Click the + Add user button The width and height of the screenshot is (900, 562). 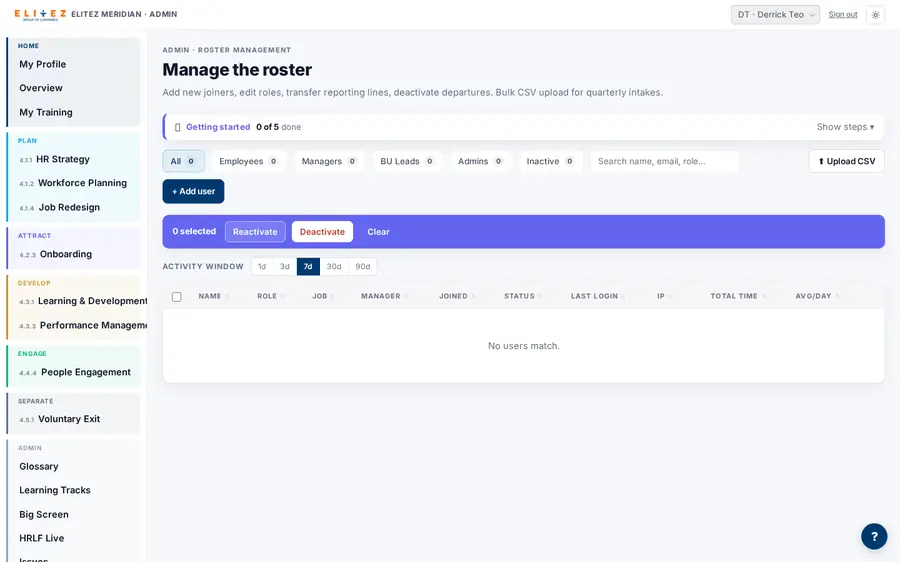193,191
